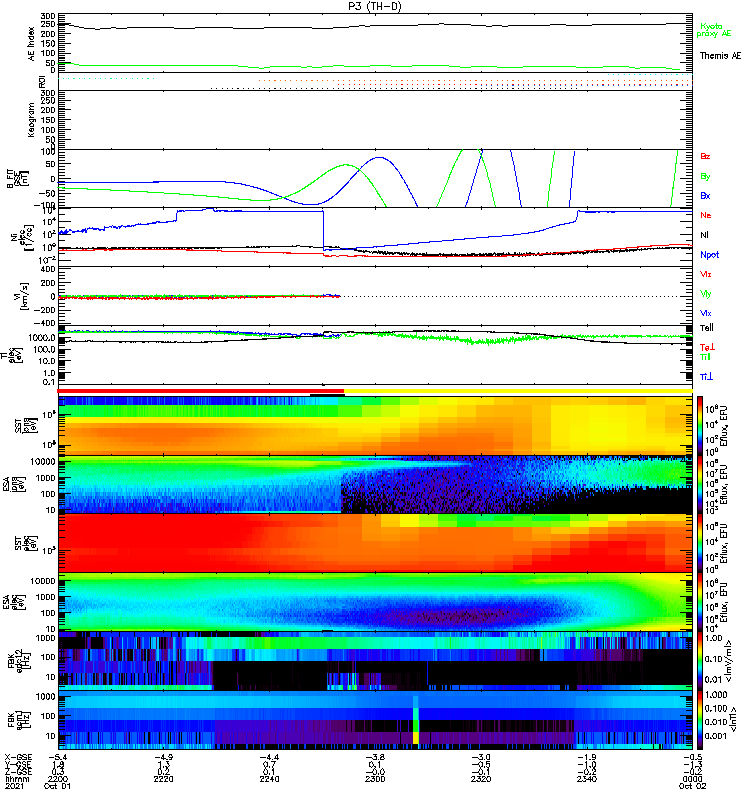Click the AE Index axis label

32,43
